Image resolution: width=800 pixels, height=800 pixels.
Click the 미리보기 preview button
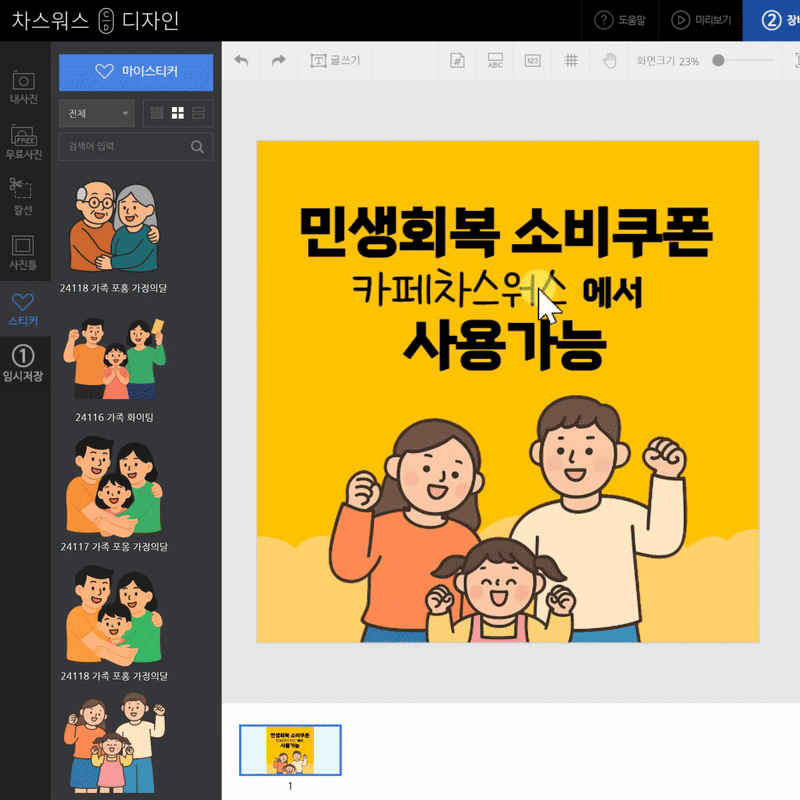pos(701,20)
